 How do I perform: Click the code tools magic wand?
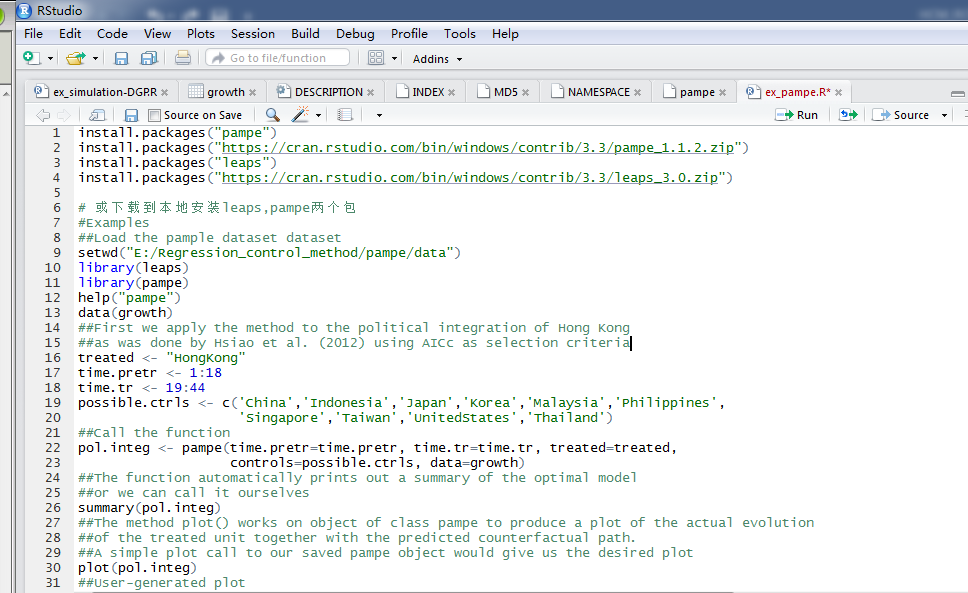(301, 115)
